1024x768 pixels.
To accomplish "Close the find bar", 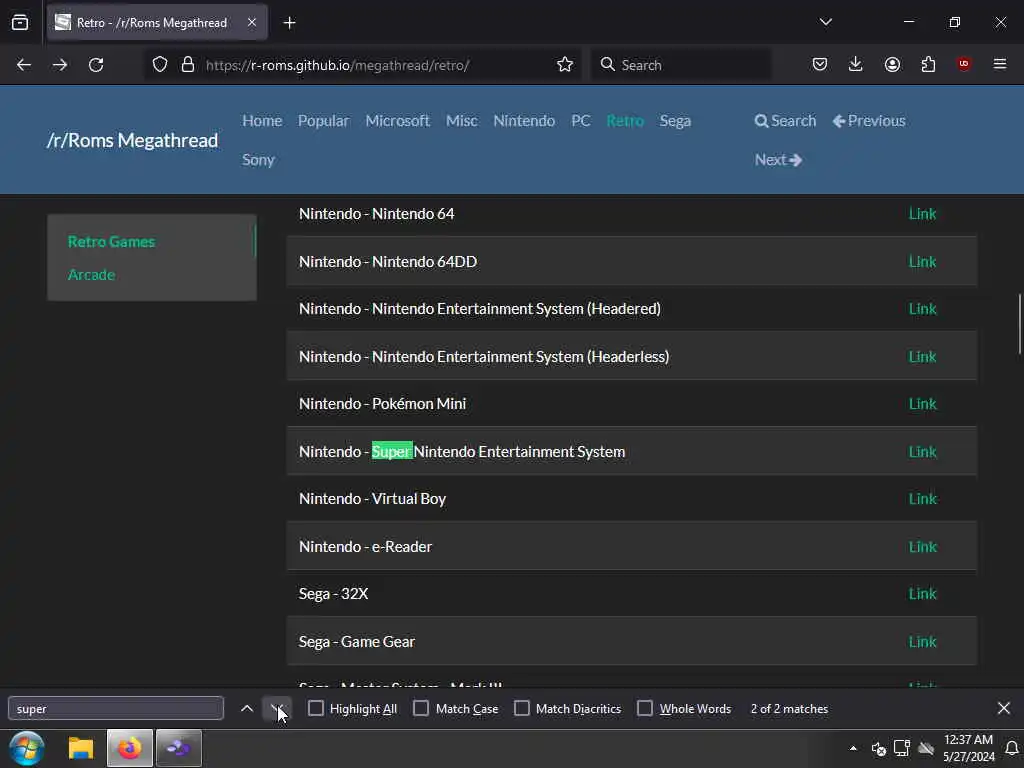I will 1004,708.
